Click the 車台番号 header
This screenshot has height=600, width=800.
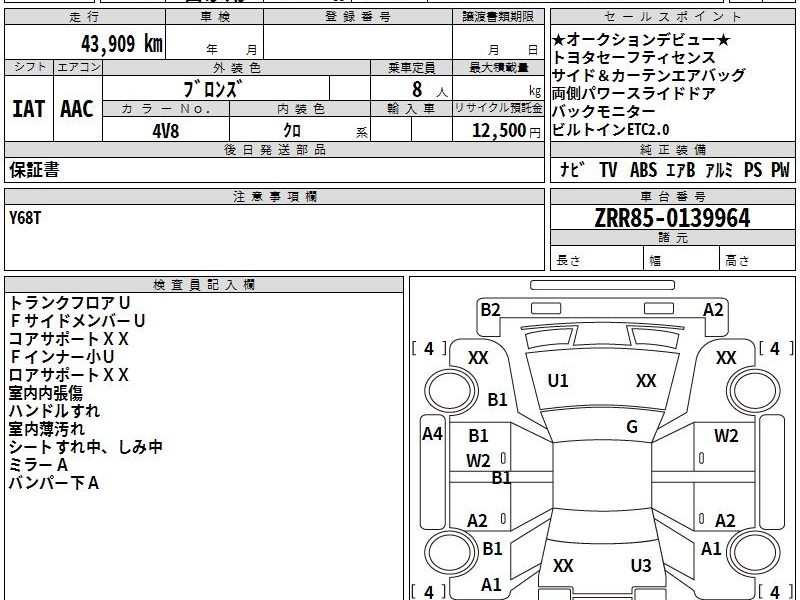[x=672, y=196]
